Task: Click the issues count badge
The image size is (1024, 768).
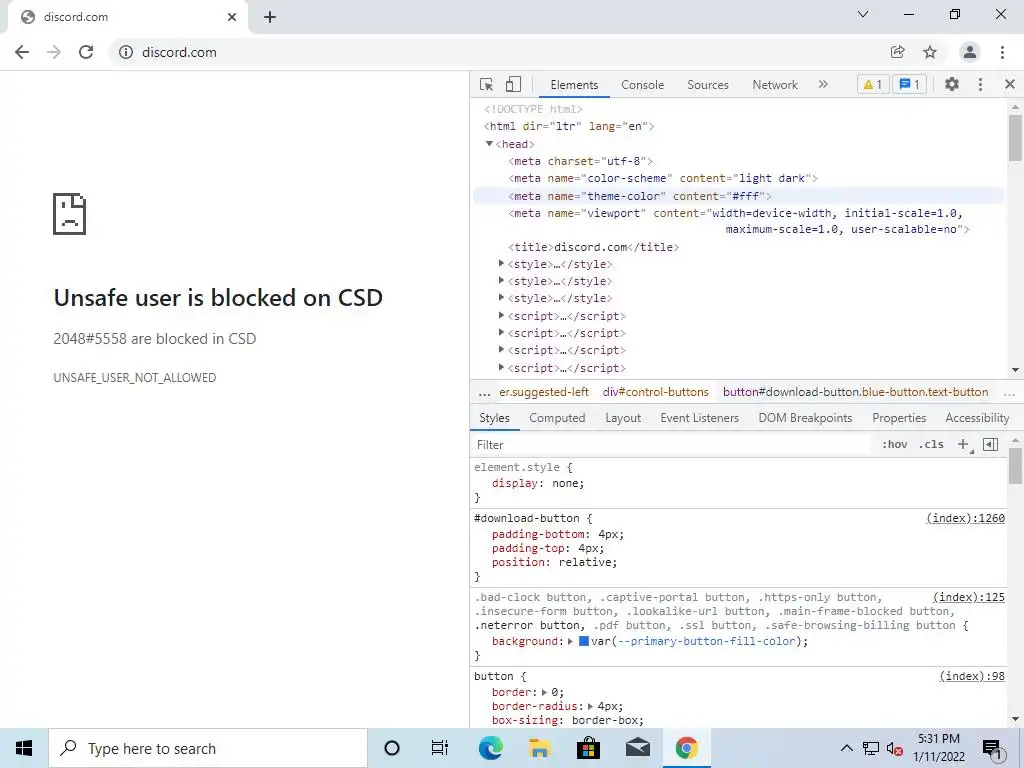Action: coord(910,84)
